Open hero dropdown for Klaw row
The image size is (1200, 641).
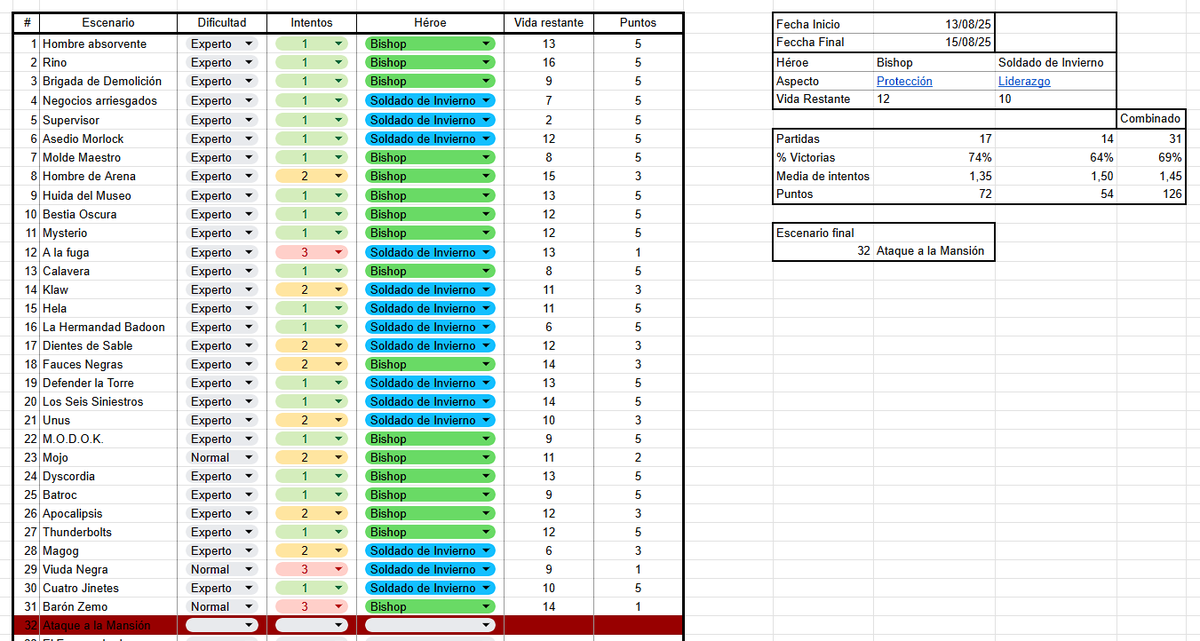431,289
